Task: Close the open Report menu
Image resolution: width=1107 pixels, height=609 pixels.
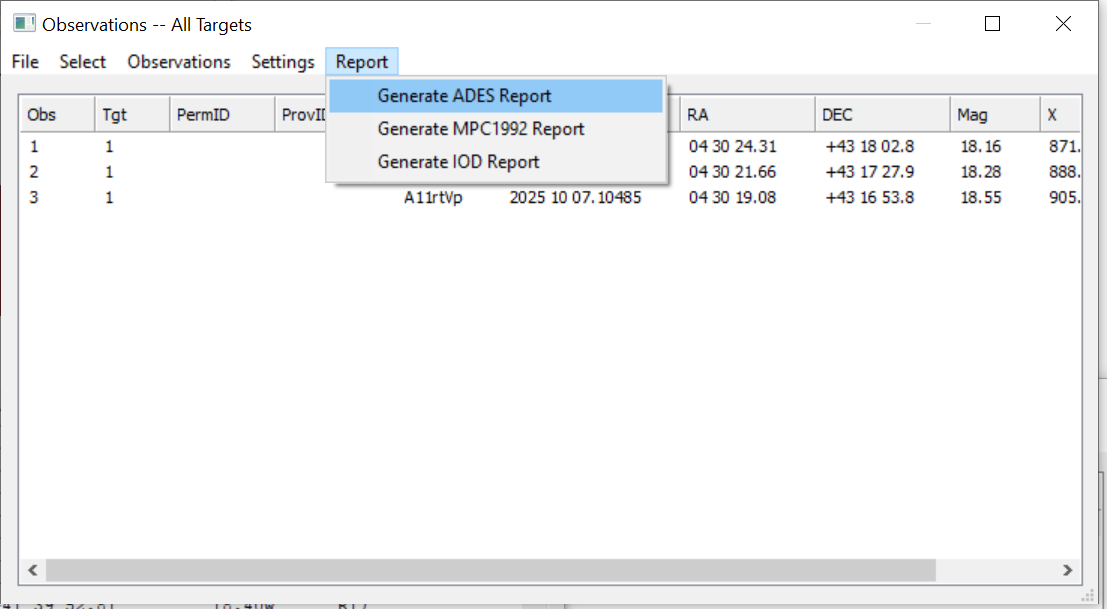Action: 362,62
